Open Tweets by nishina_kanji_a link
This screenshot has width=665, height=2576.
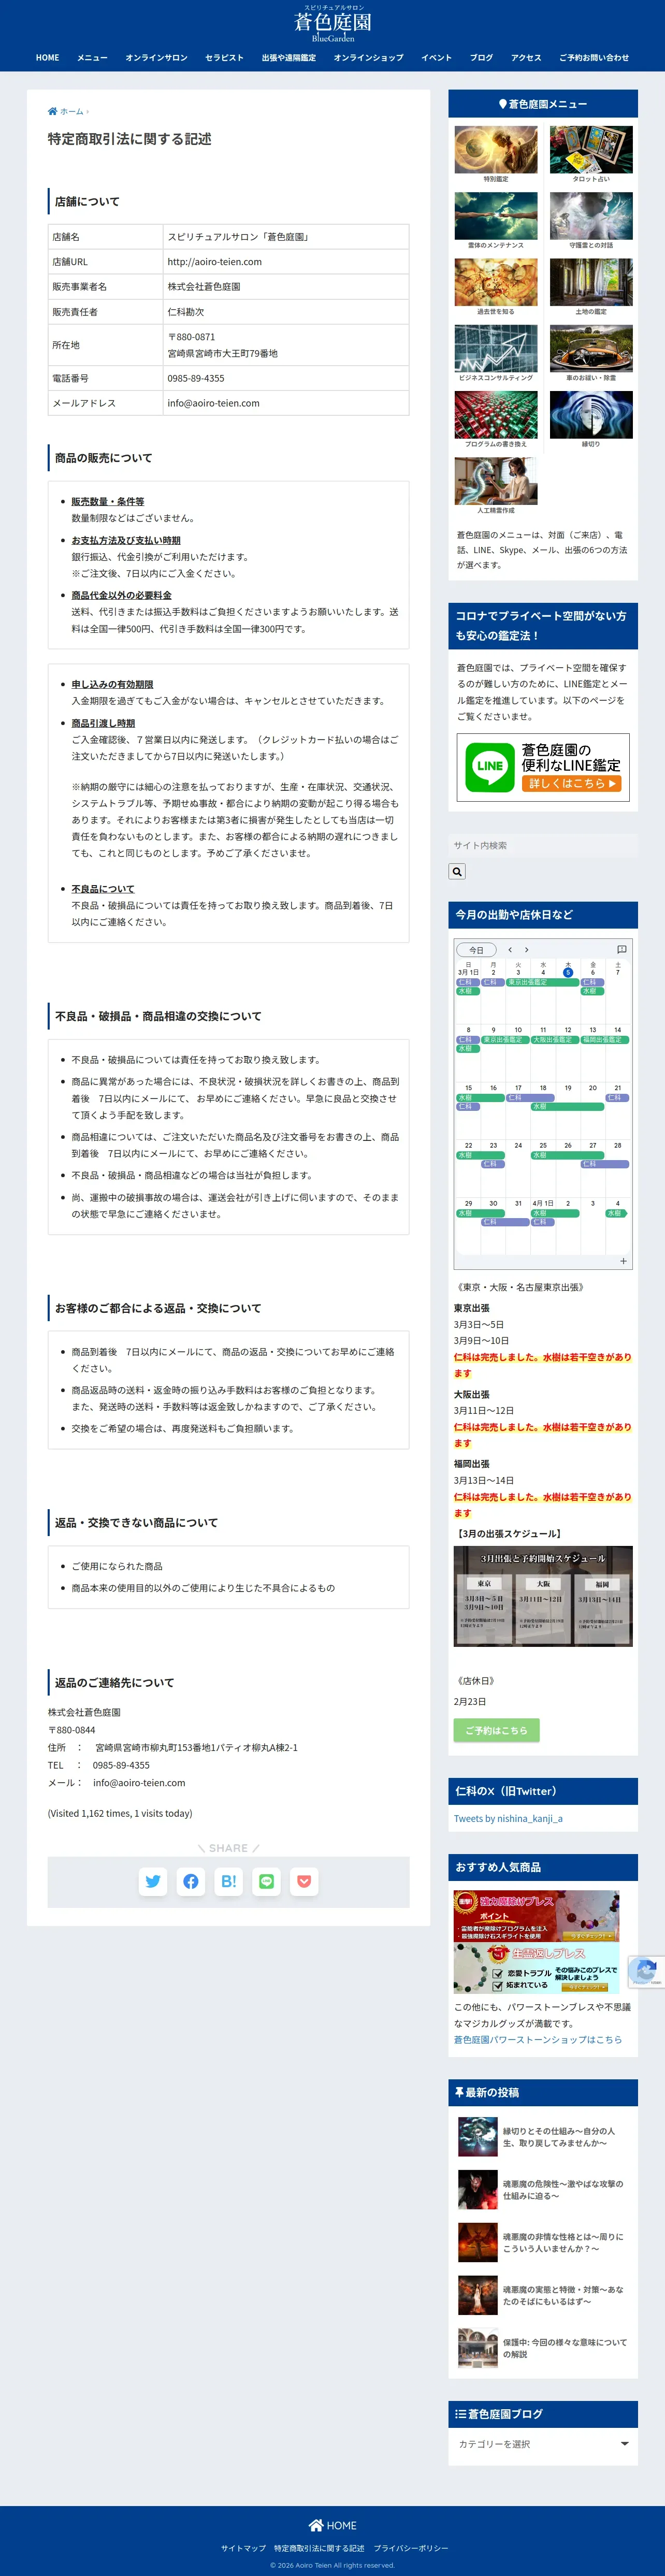508,1818
